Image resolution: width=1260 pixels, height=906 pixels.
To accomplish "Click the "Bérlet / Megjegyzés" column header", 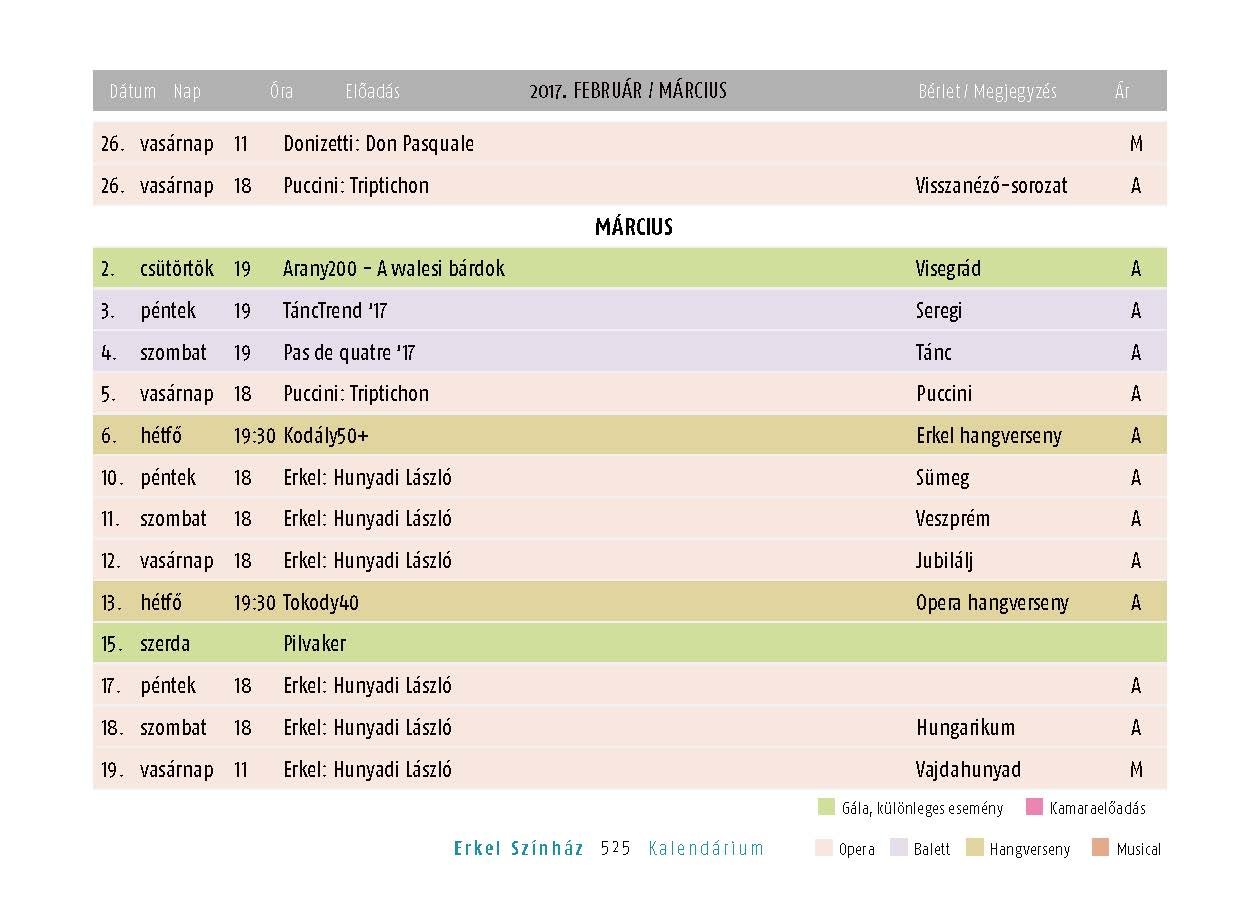I will [987, 91].
